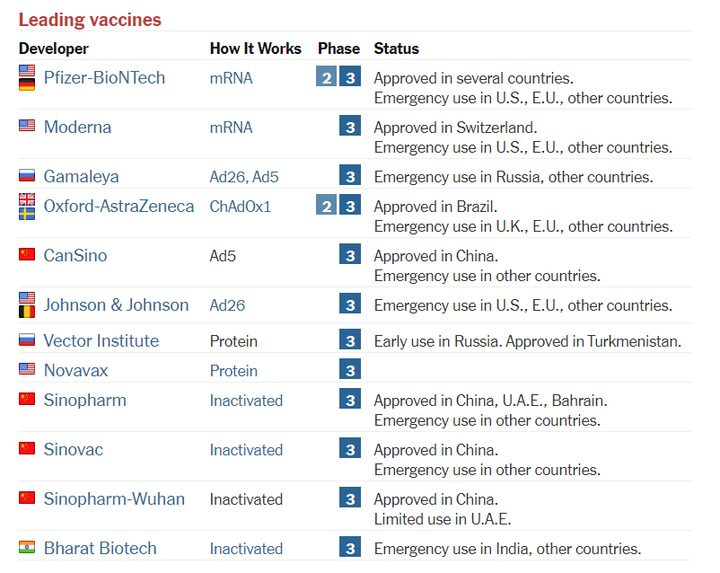This screenshot has width=720, height=573.
Task: Click the Phase 3 badge in Moderna row
Action: coord(350,126)
